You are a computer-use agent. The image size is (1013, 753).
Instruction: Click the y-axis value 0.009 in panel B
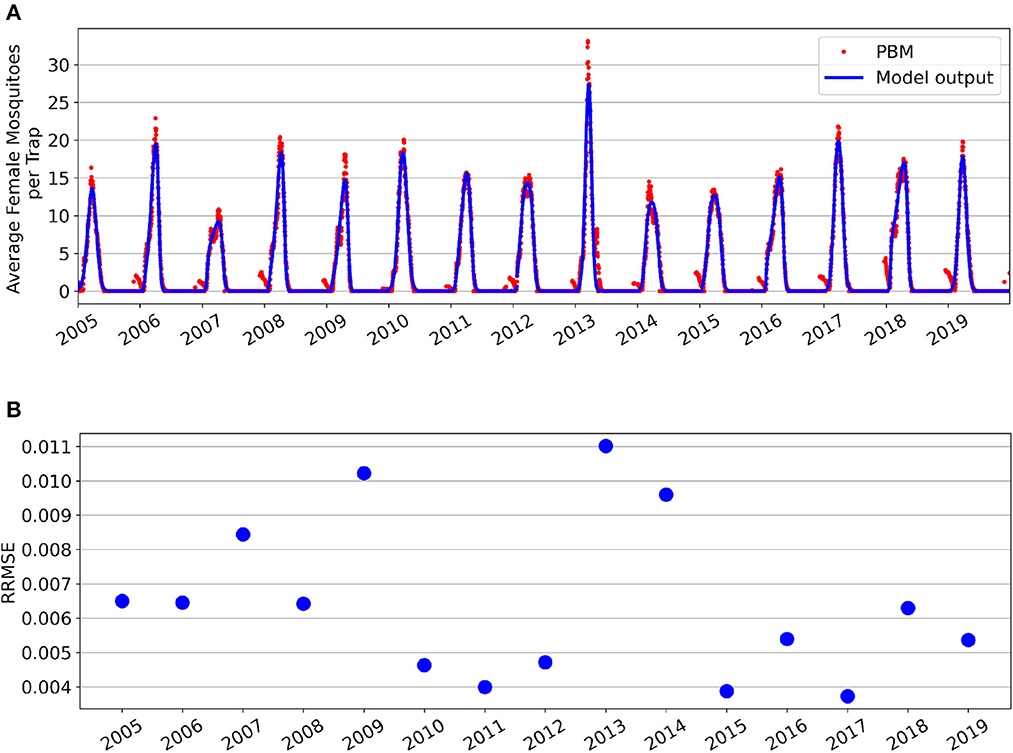pos(46,515)
